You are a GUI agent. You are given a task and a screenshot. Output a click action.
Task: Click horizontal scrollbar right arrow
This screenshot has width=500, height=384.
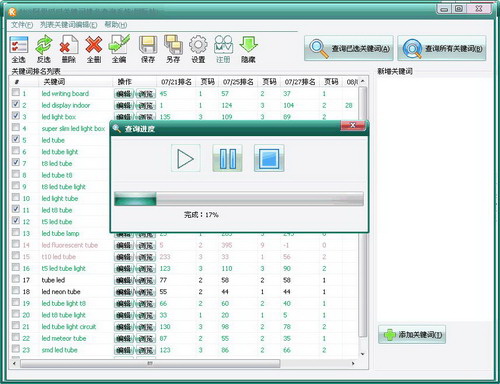click(353, 363)
